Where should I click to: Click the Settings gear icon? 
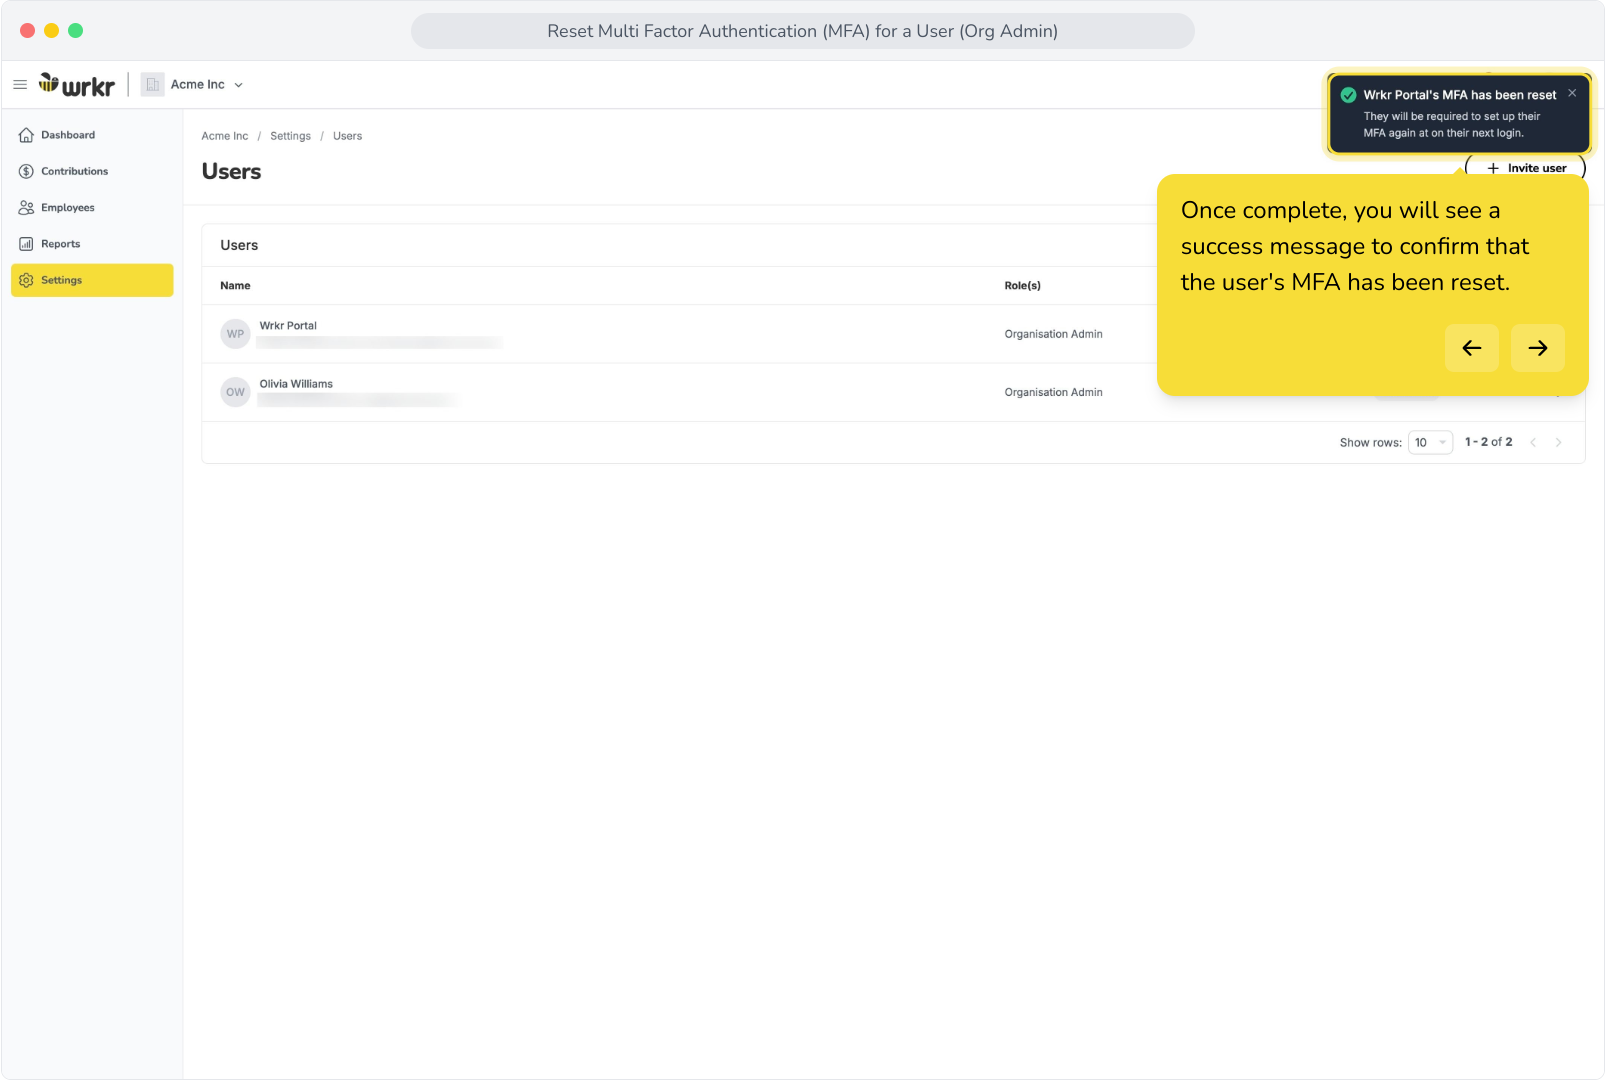point(26,280)
